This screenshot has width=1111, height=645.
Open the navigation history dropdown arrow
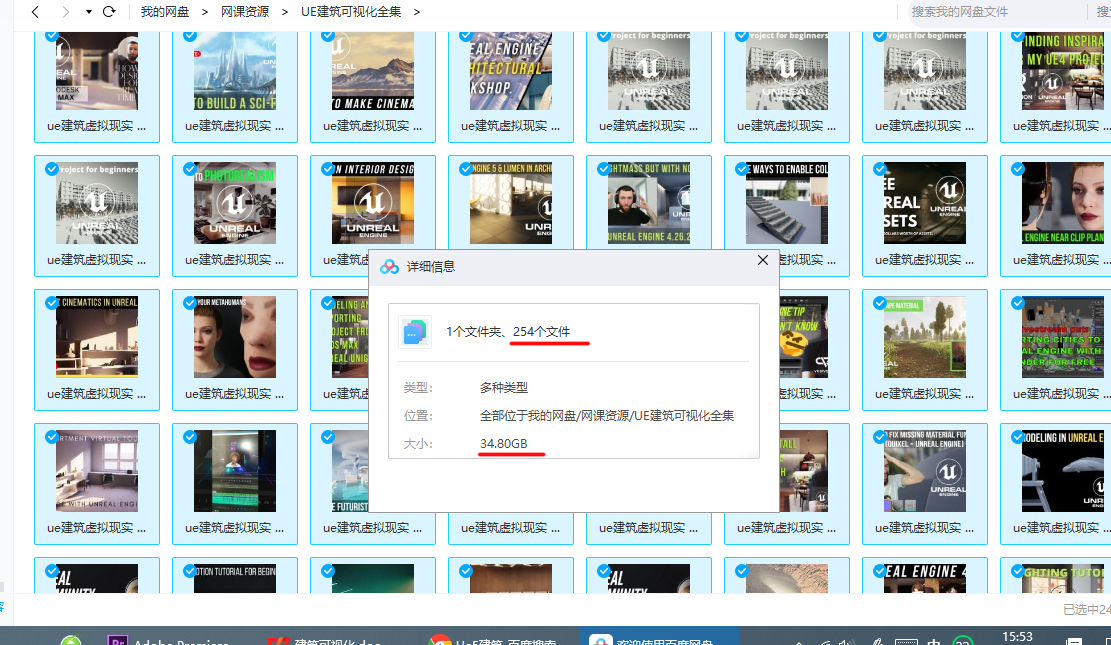pos(89,11)
